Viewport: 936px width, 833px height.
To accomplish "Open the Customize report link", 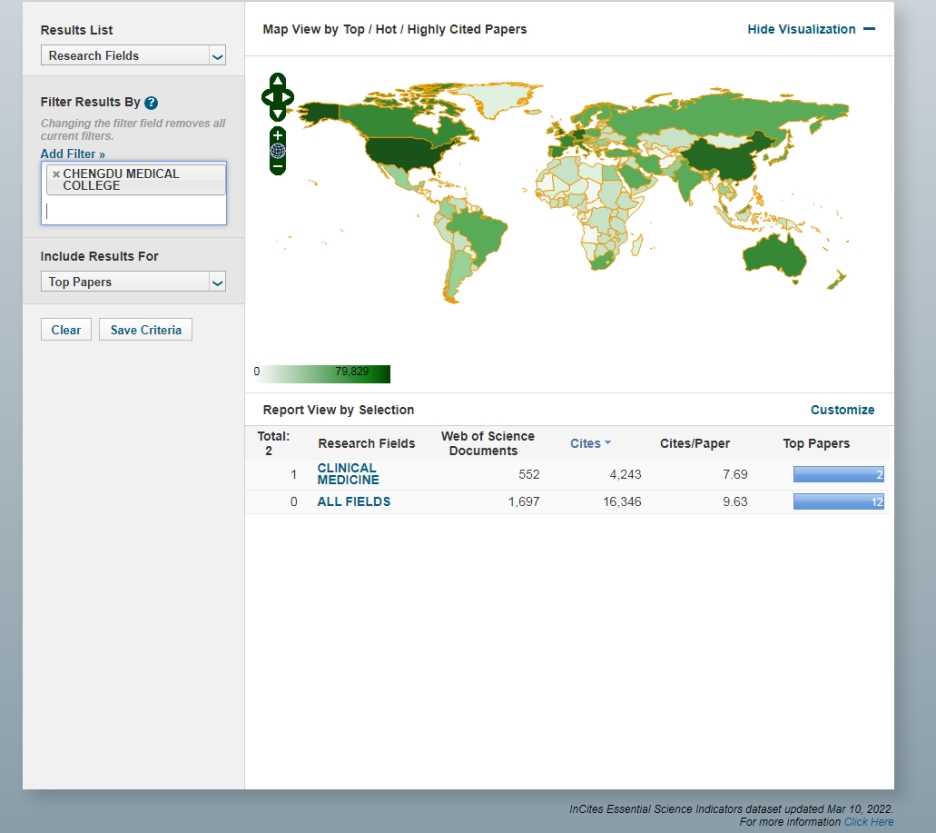I will tap(842, 410).
